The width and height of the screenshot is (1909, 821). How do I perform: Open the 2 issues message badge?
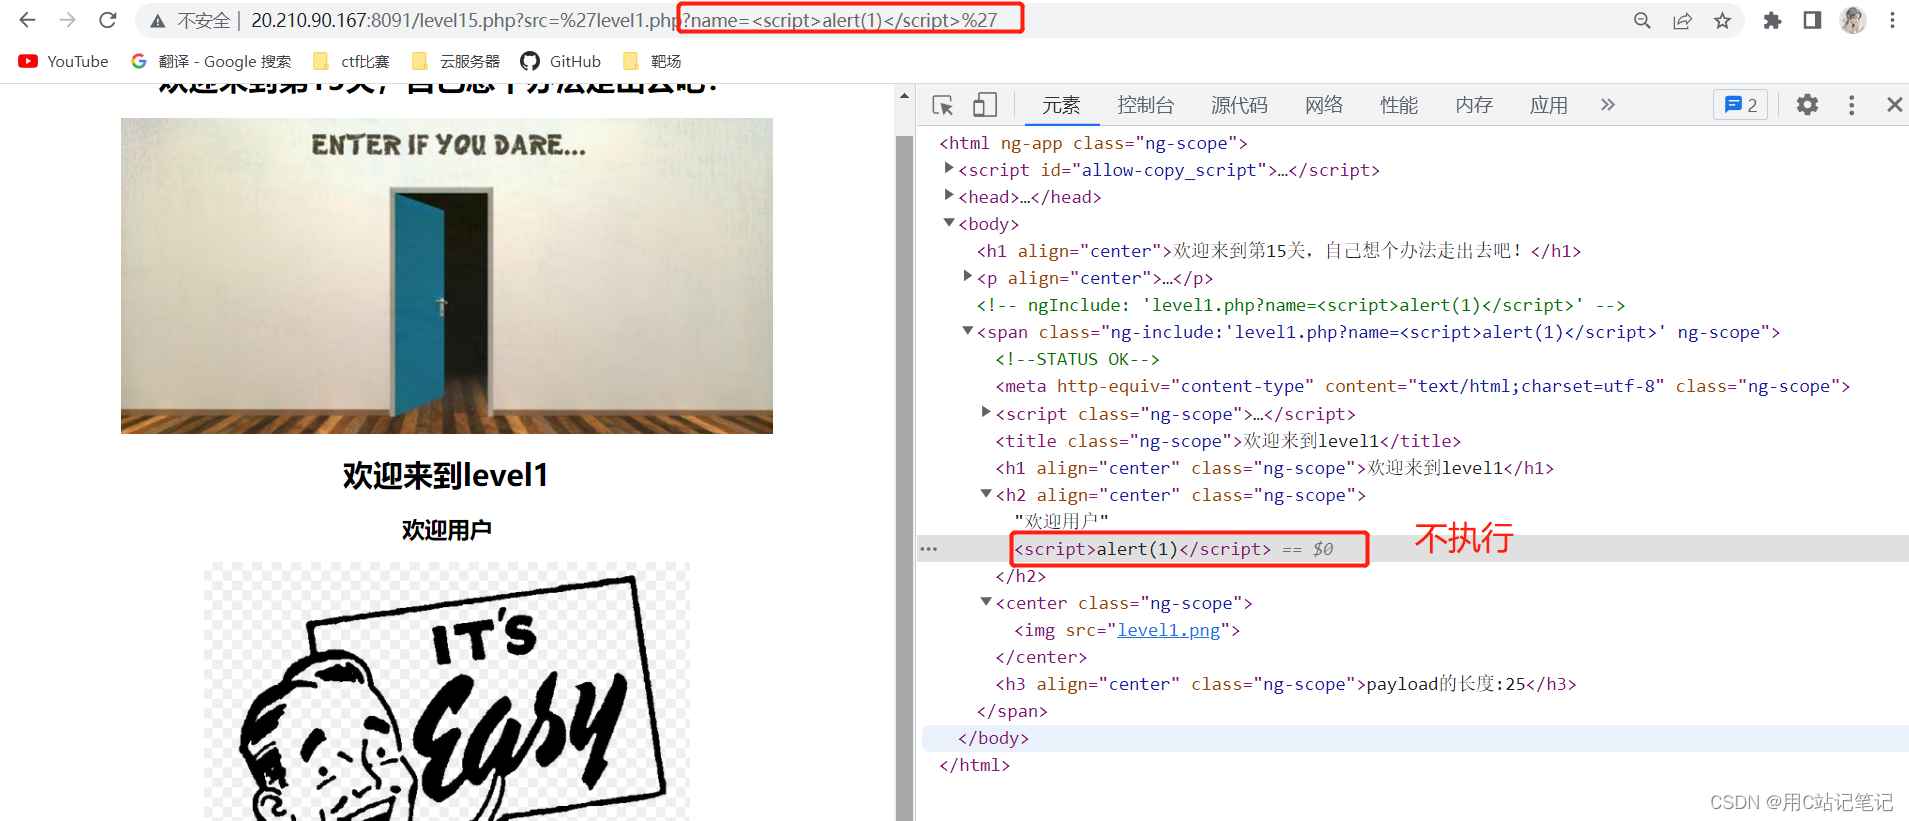(1741, 105)
